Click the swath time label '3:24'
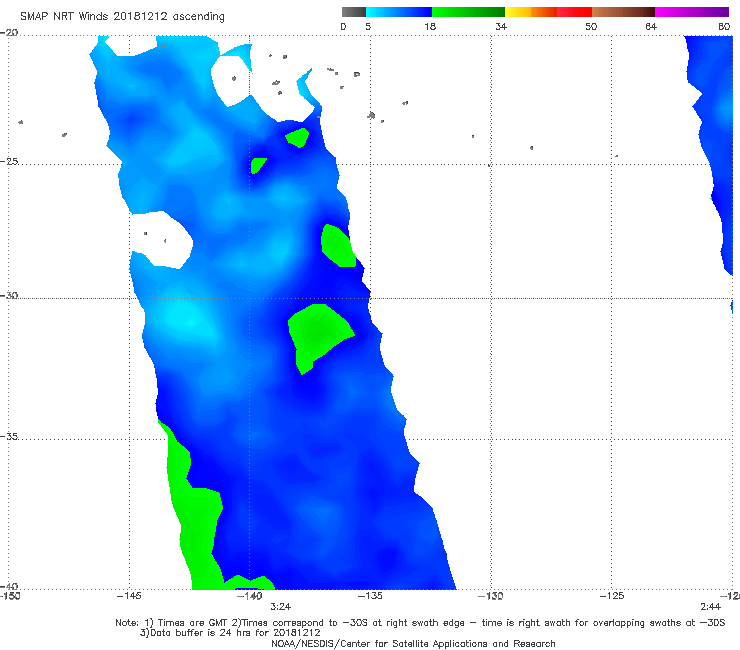Screen dimensions: 740x650 click(280, 607)
